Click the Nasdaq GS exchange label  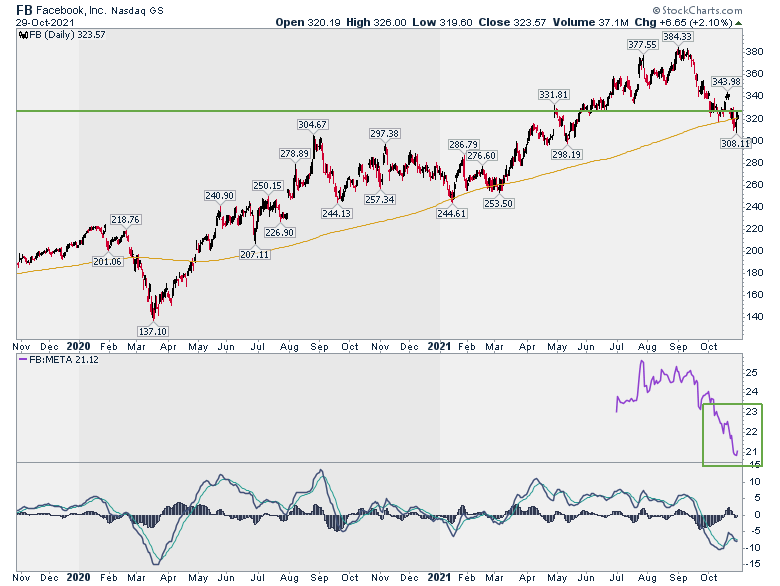coord(137,10)
